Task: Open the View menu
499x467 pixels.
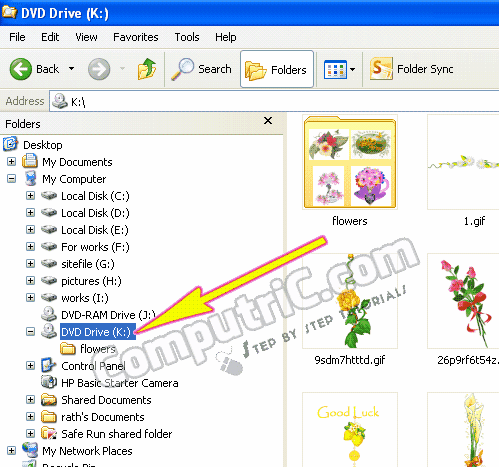Action: click(86, 37)
